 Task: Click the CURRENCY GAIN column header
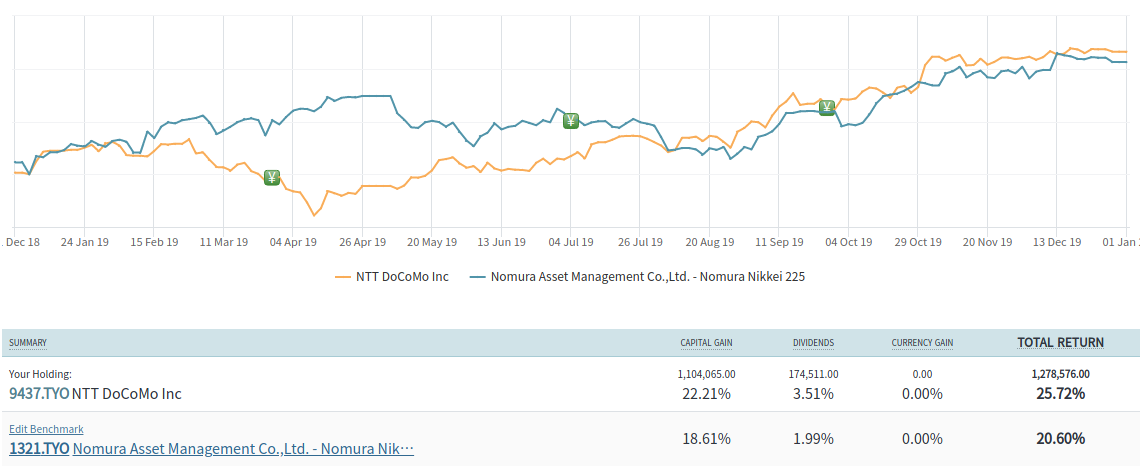click(922, 343)
